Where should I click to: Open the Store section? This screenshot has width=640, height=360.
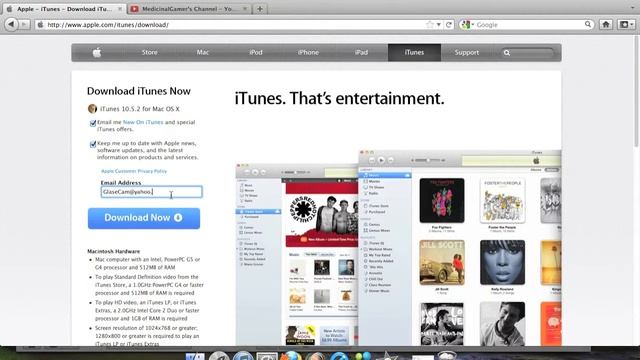pos(149,52)
